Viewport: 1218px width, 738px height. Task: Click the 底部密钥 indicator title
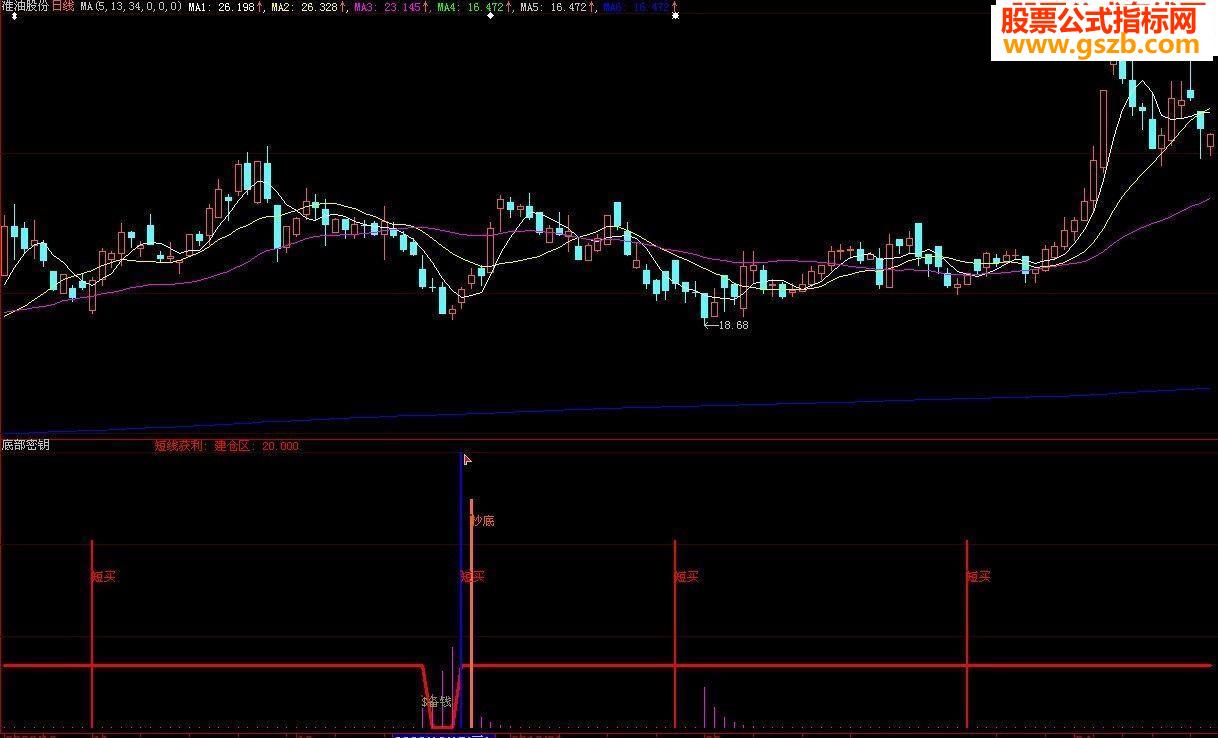[26, 445]
